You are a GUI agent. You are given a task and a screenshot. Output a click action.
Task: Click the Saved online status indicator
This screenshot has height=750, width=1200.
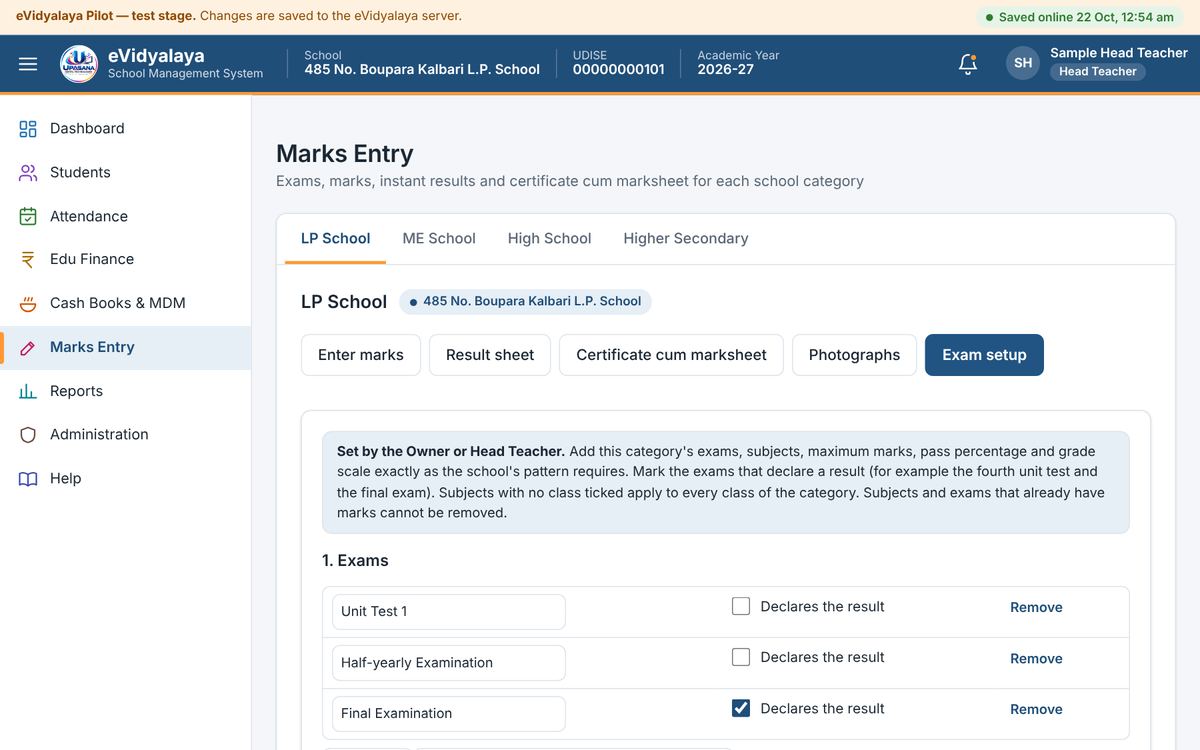1080,17
